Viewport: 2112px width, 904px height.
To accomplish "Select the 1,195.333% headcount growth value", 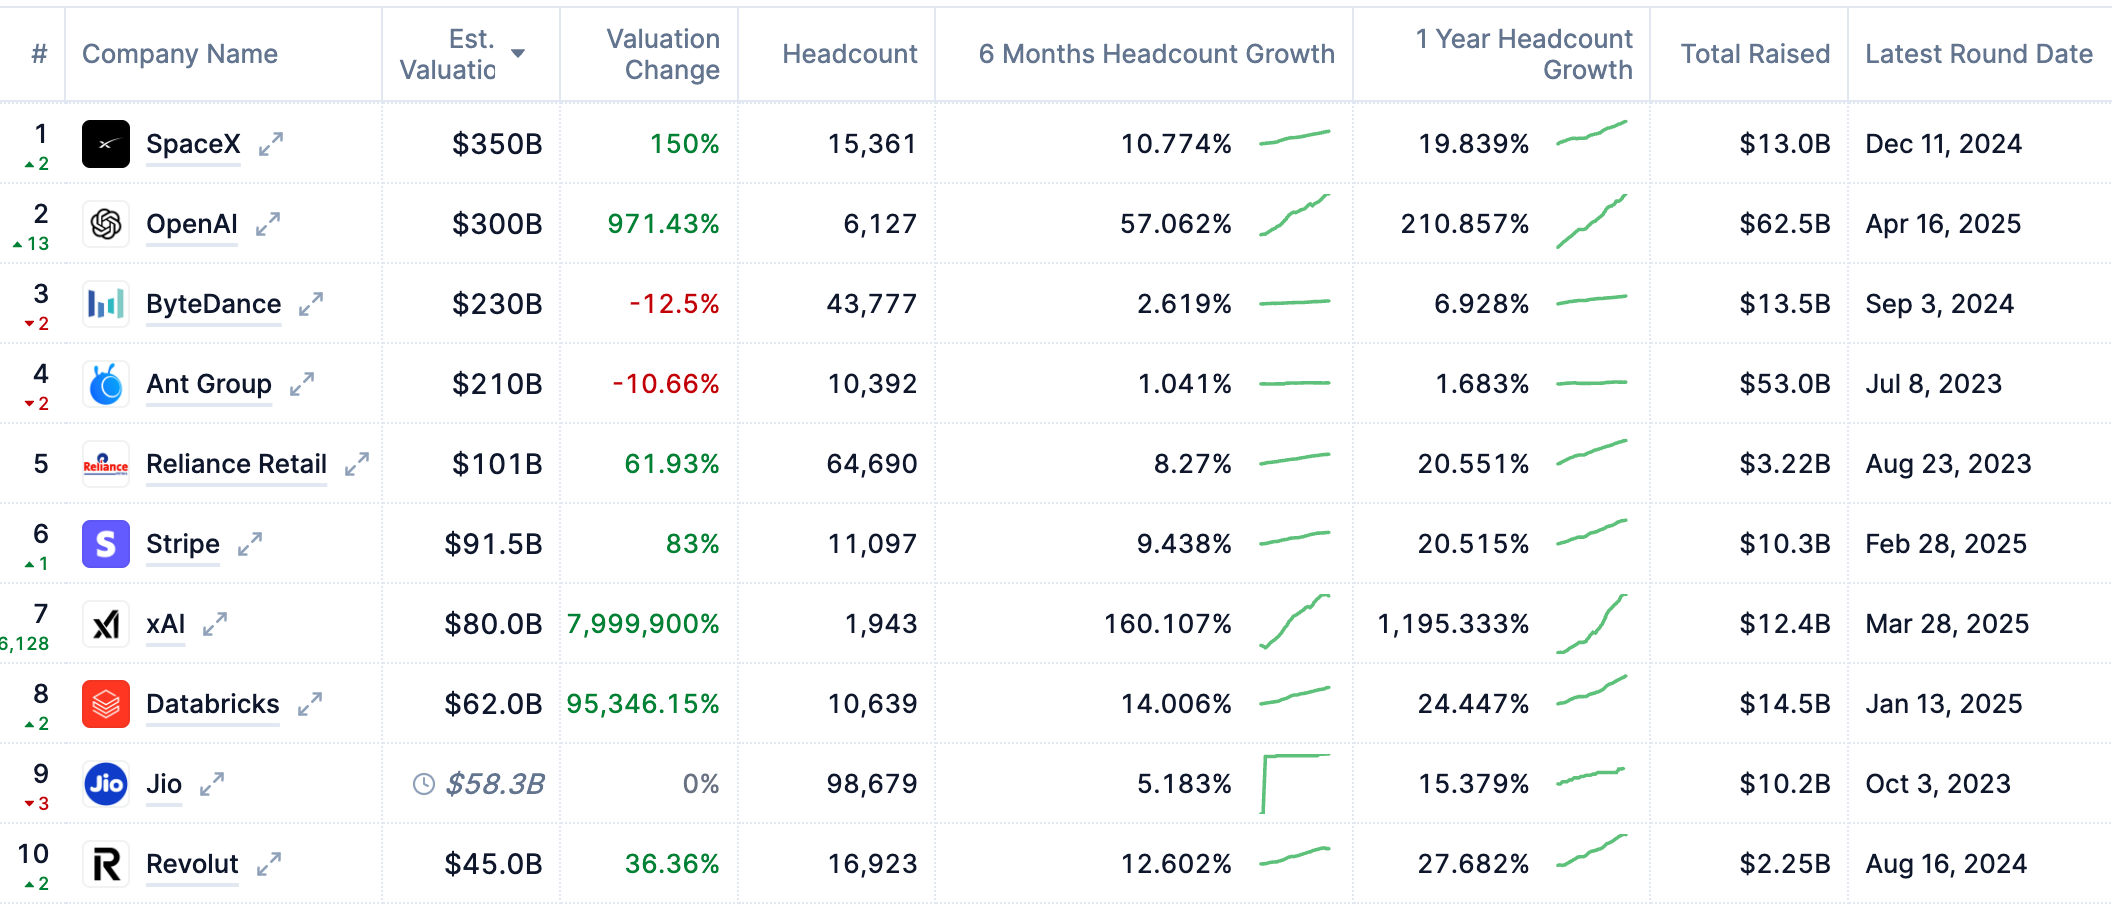I will (1453, 624).
